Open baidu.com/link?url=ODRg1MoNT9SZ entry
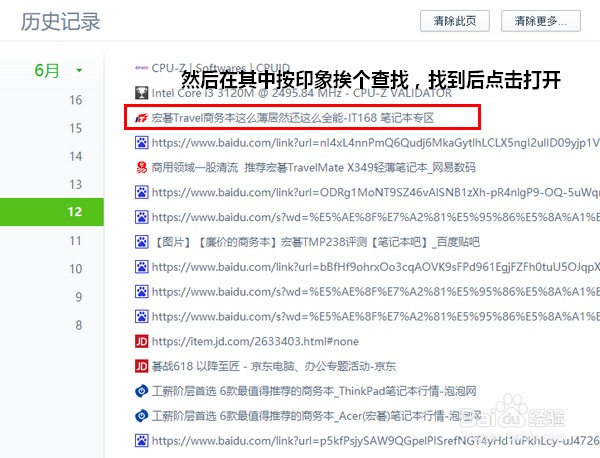This screenshot has height=458, width=600. (376, 192)
